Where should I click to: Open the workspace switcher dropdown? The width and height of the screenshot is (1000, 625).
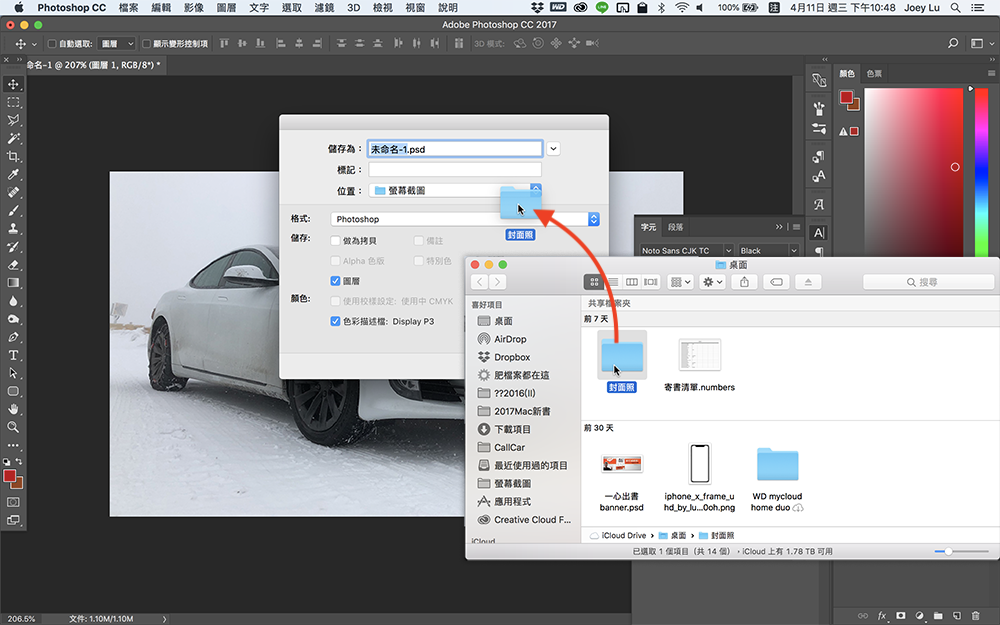point(982,43)
